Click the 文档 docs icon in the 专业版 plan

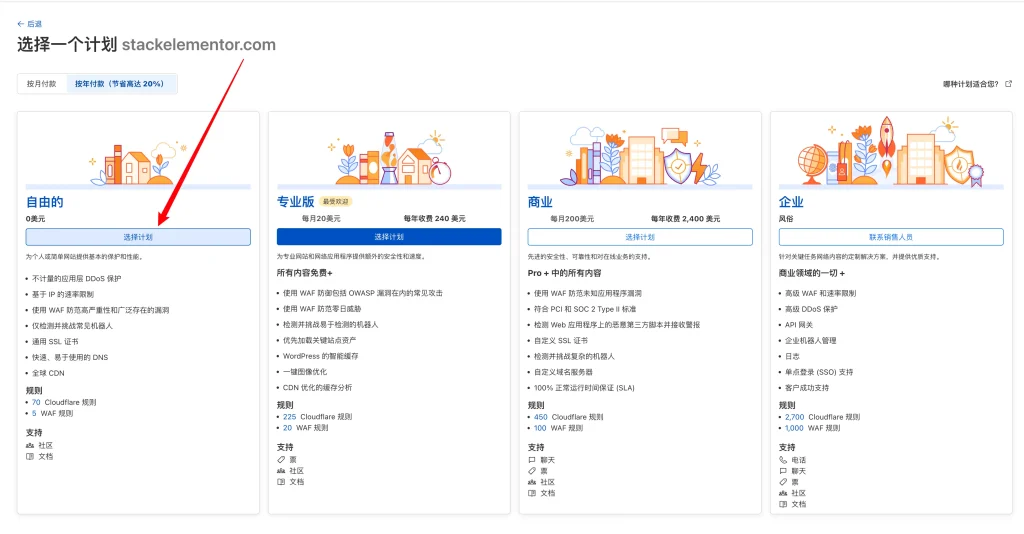click(x=281, y=482)
